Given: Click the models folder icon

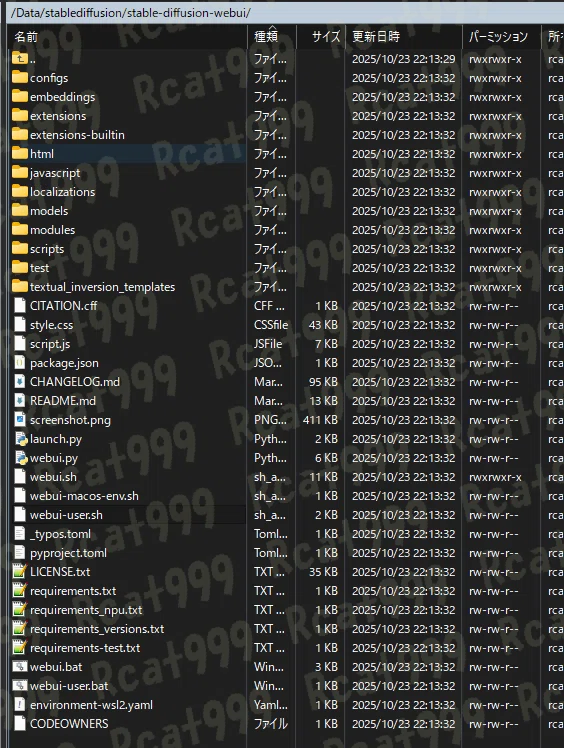Looking at the screenshot, I should (x=20, y=211).
